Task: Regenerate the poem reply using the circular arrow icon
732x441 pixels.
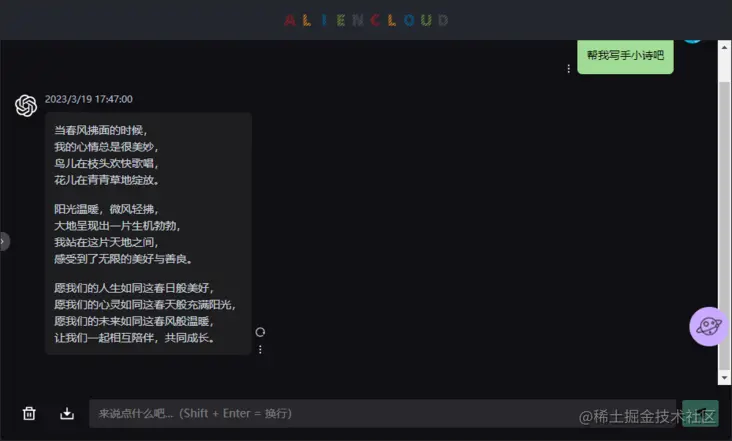Action: [260, 332]
